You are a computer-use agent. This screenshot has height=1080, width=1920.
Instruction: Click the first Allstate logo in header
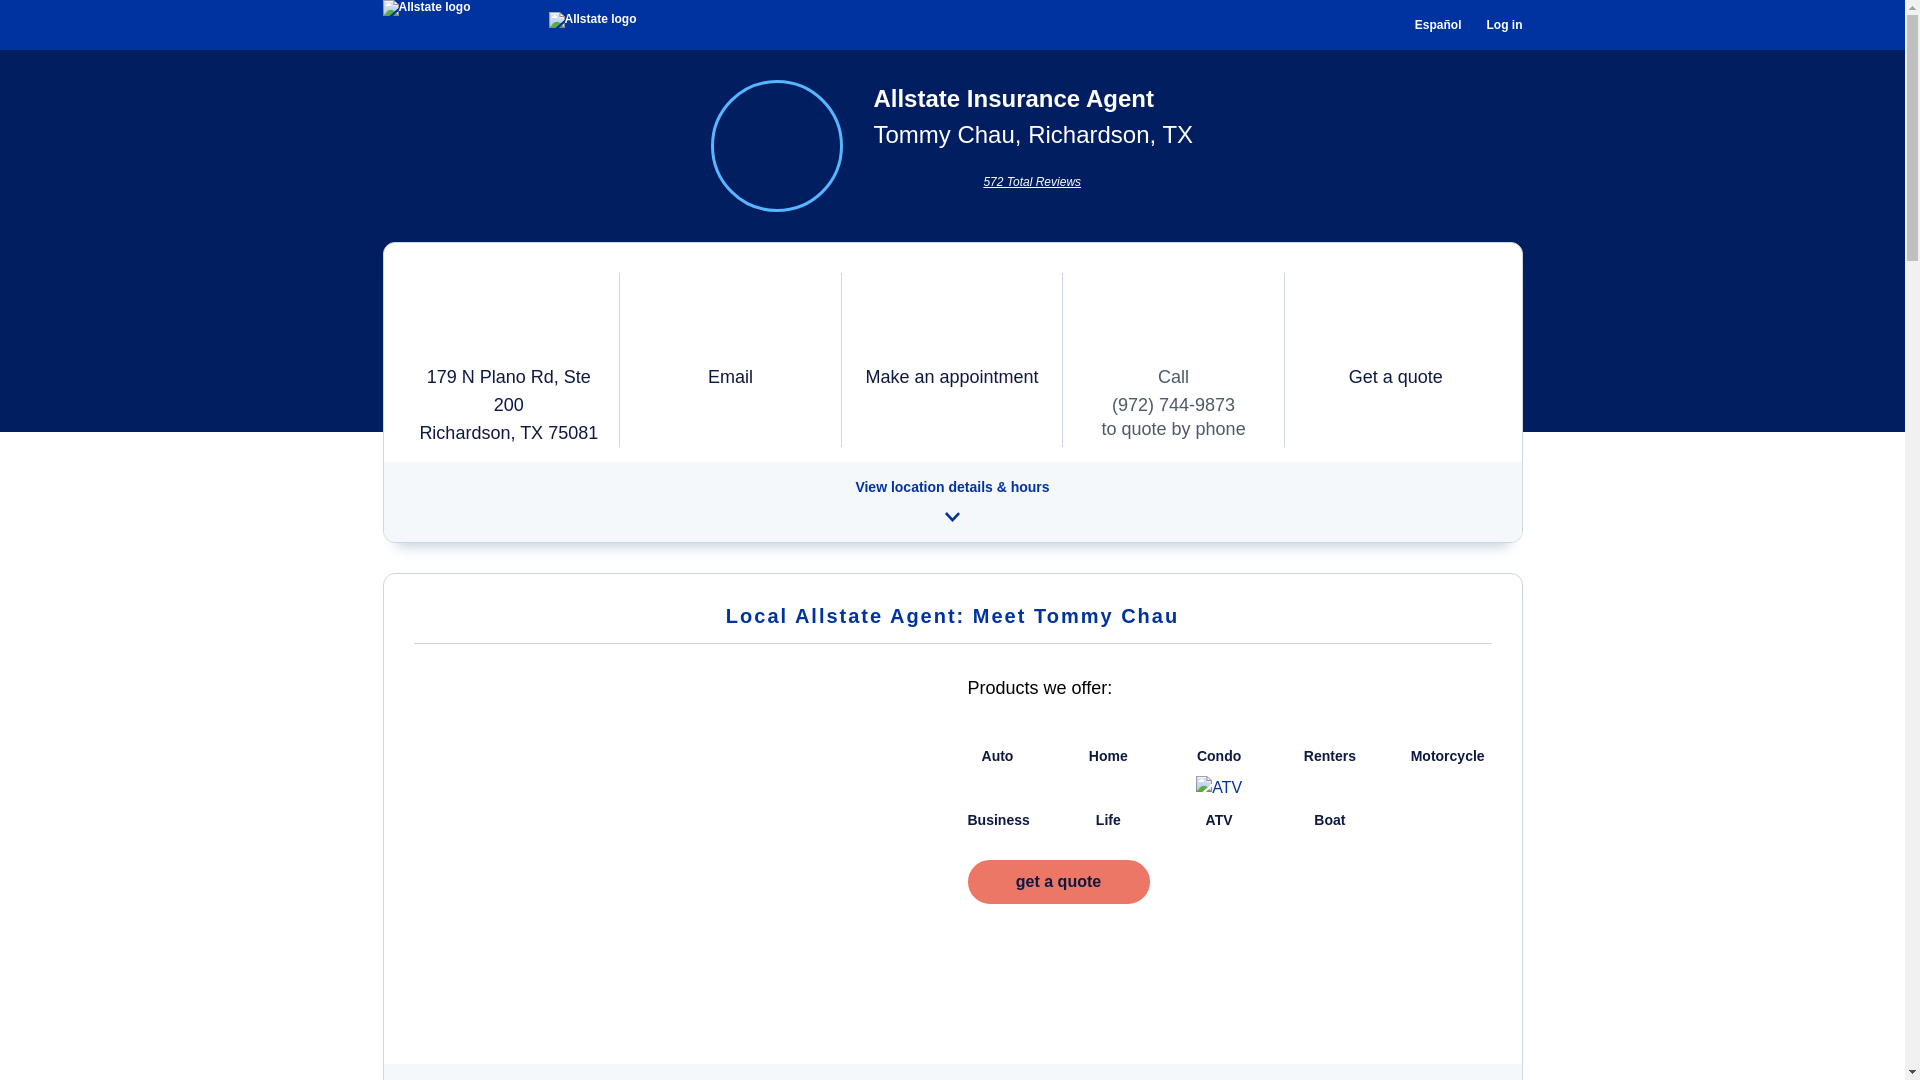pos(426,8)
